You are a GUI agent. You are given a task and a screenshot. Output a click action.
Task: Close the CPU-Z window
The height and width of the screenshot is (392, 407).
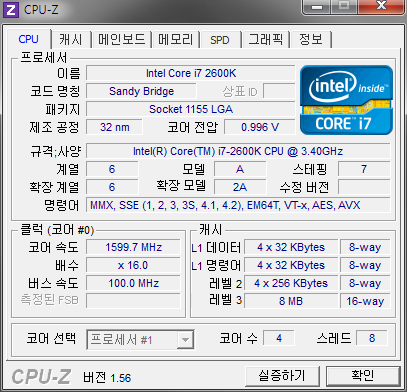click(x=381, y=7)
